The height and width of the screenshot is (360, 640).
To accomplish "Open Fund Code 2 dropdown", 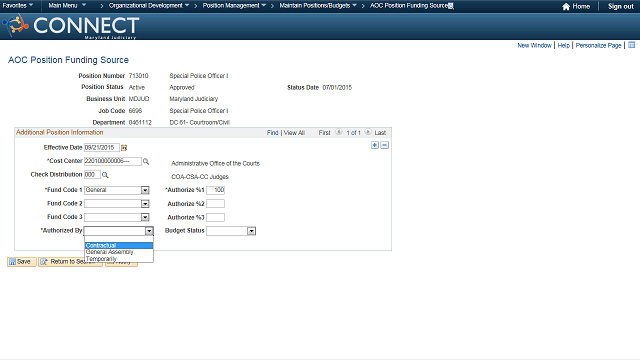I will click(x=145, y=204).
